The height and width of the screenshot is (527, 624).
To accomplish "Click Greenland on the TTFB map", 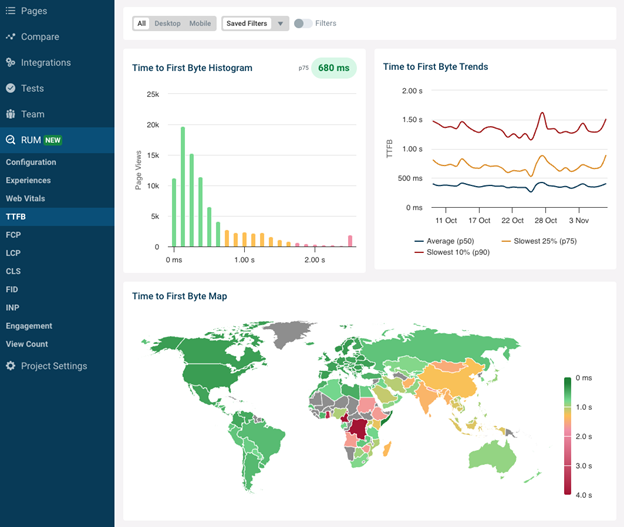I will pos(291,333).
